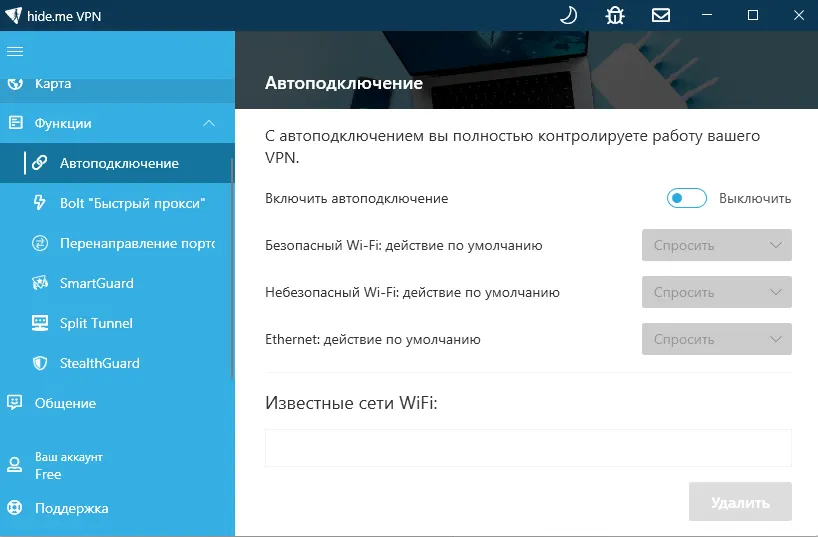Click the bug report icon

click(x=615, y=16)
